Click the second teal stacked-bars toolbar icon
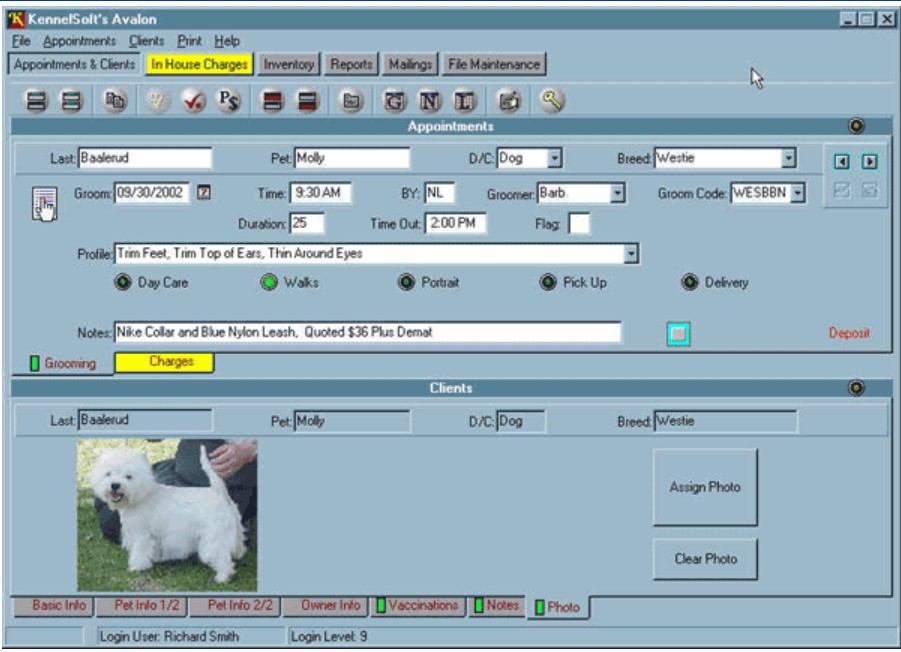901x652 pixels. (x=71, y=101)
